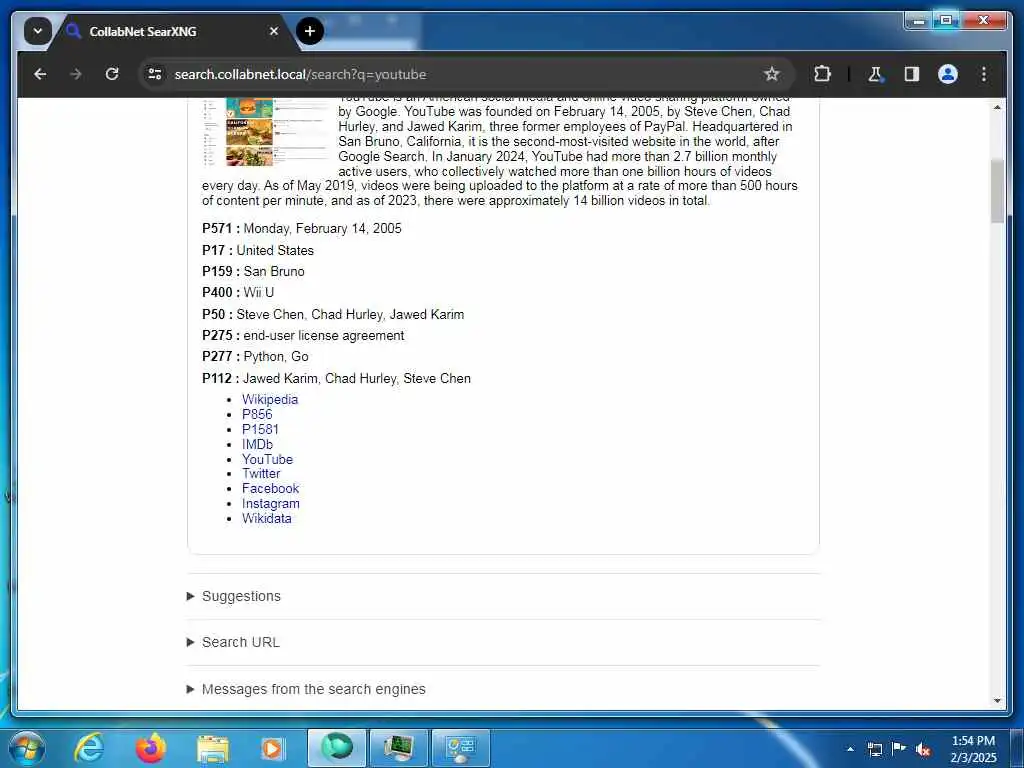1024x768 pixels.
Task: Show hidden tray icons arrow
Action: point(850,749)
